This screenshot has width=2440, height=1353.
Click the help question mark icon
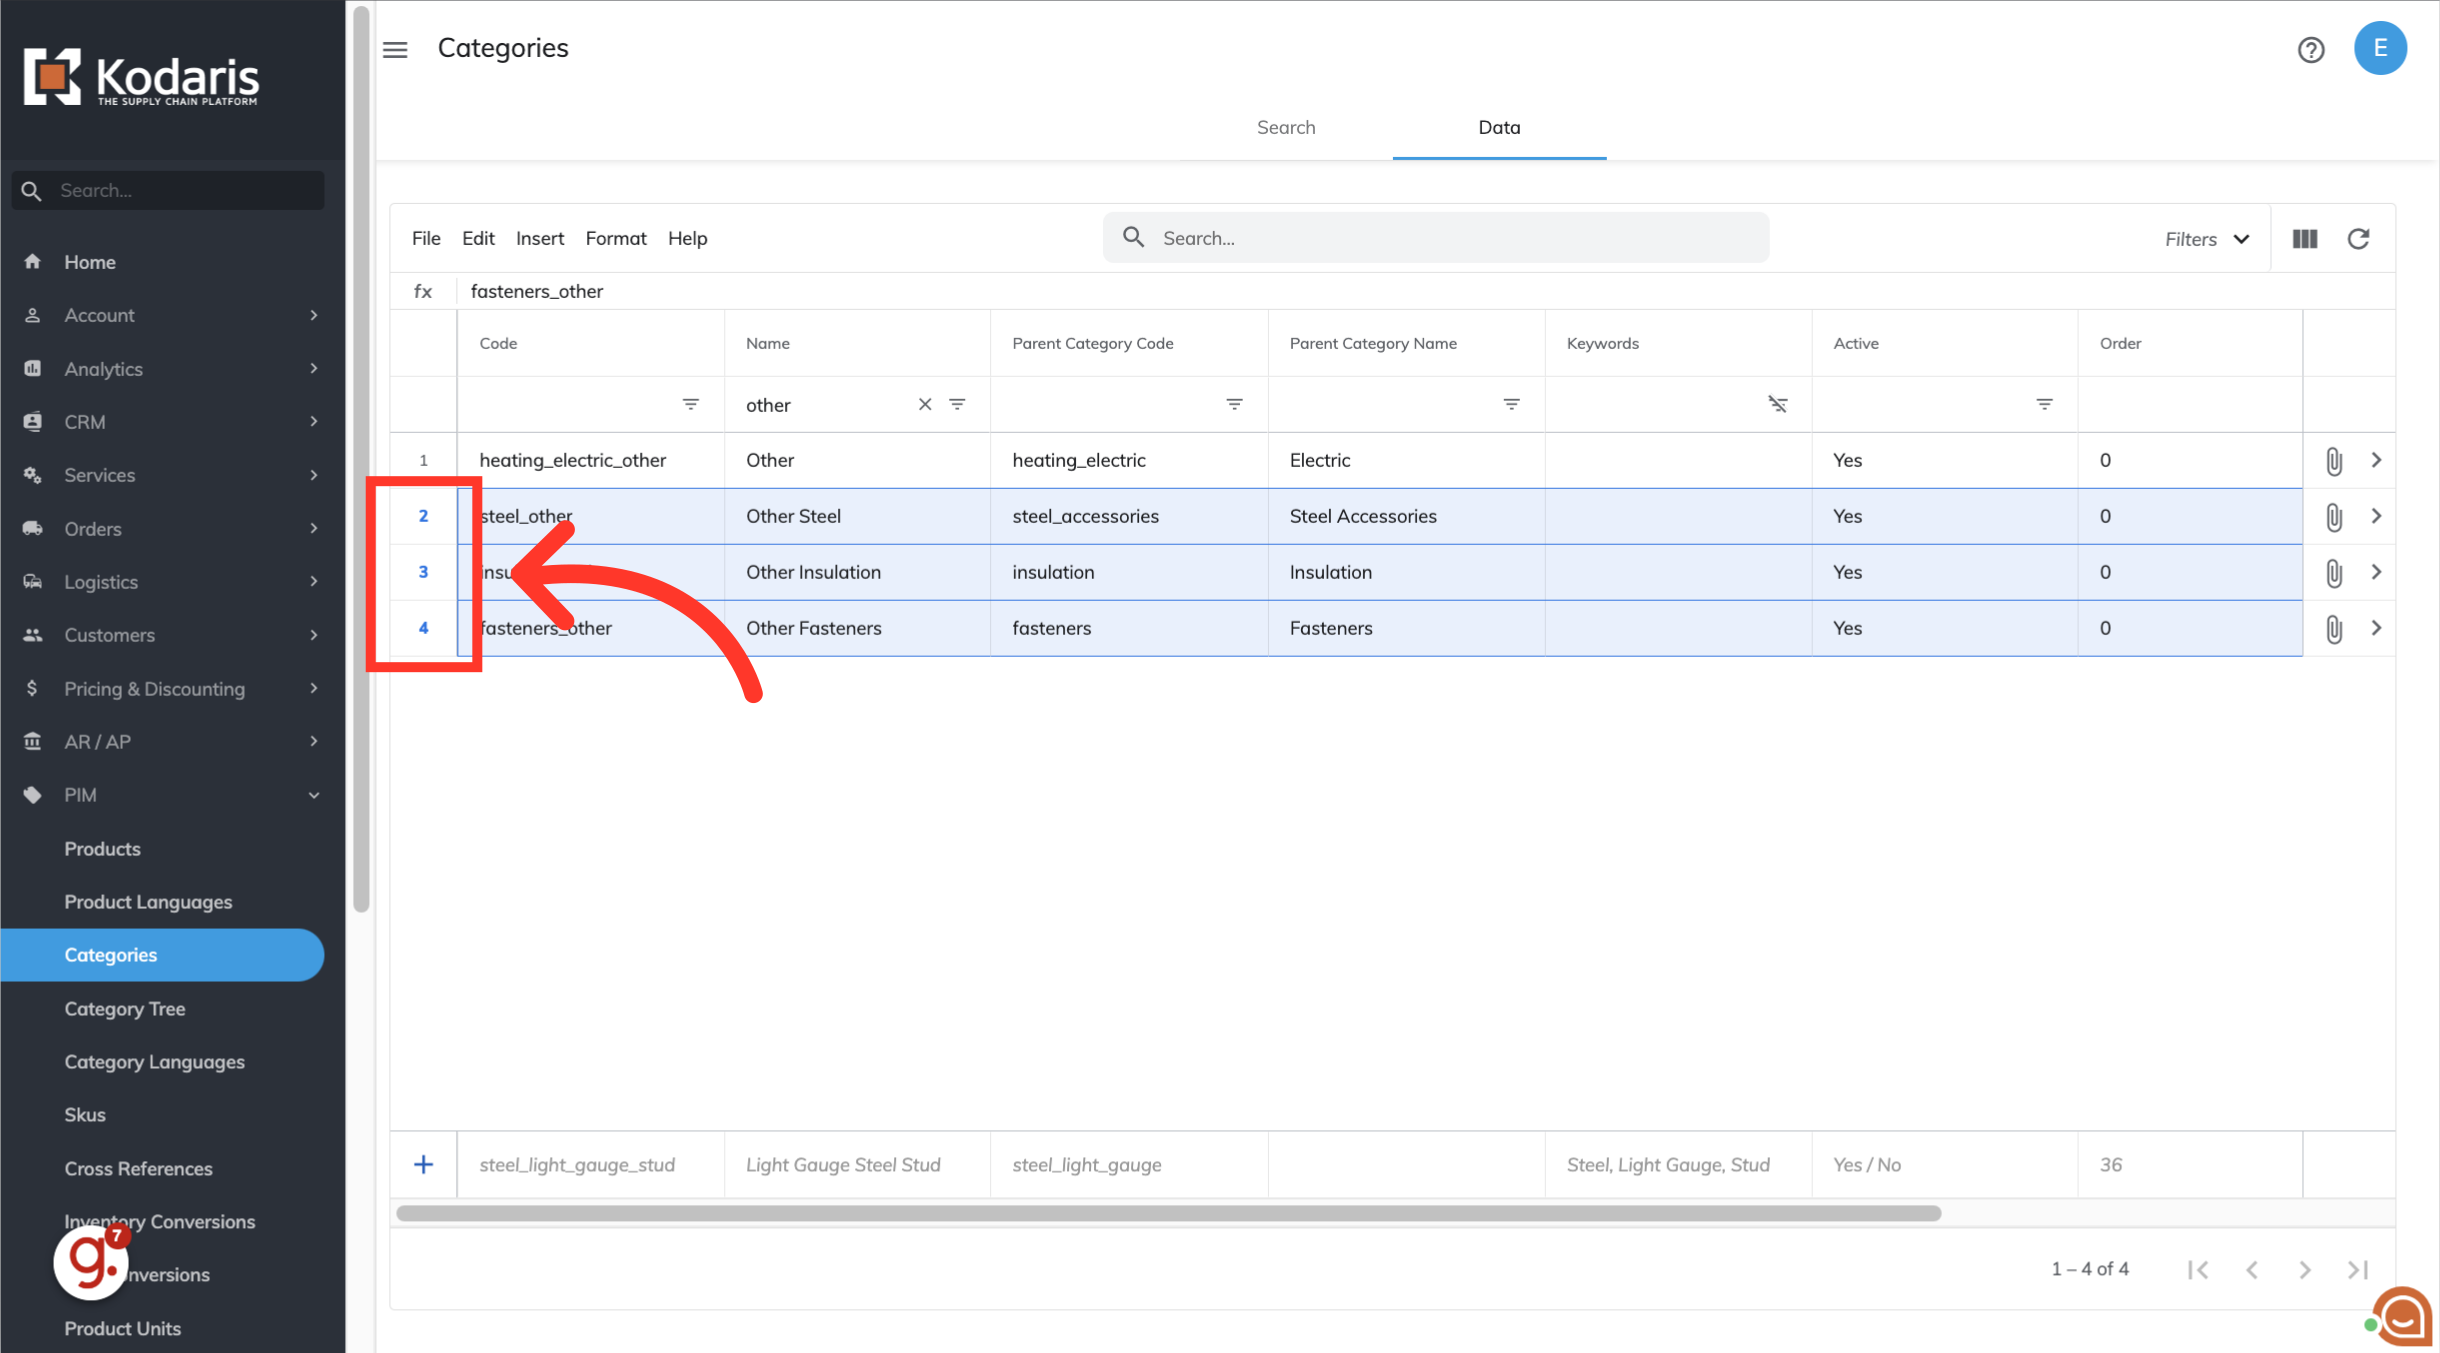tap(2311, 50)
